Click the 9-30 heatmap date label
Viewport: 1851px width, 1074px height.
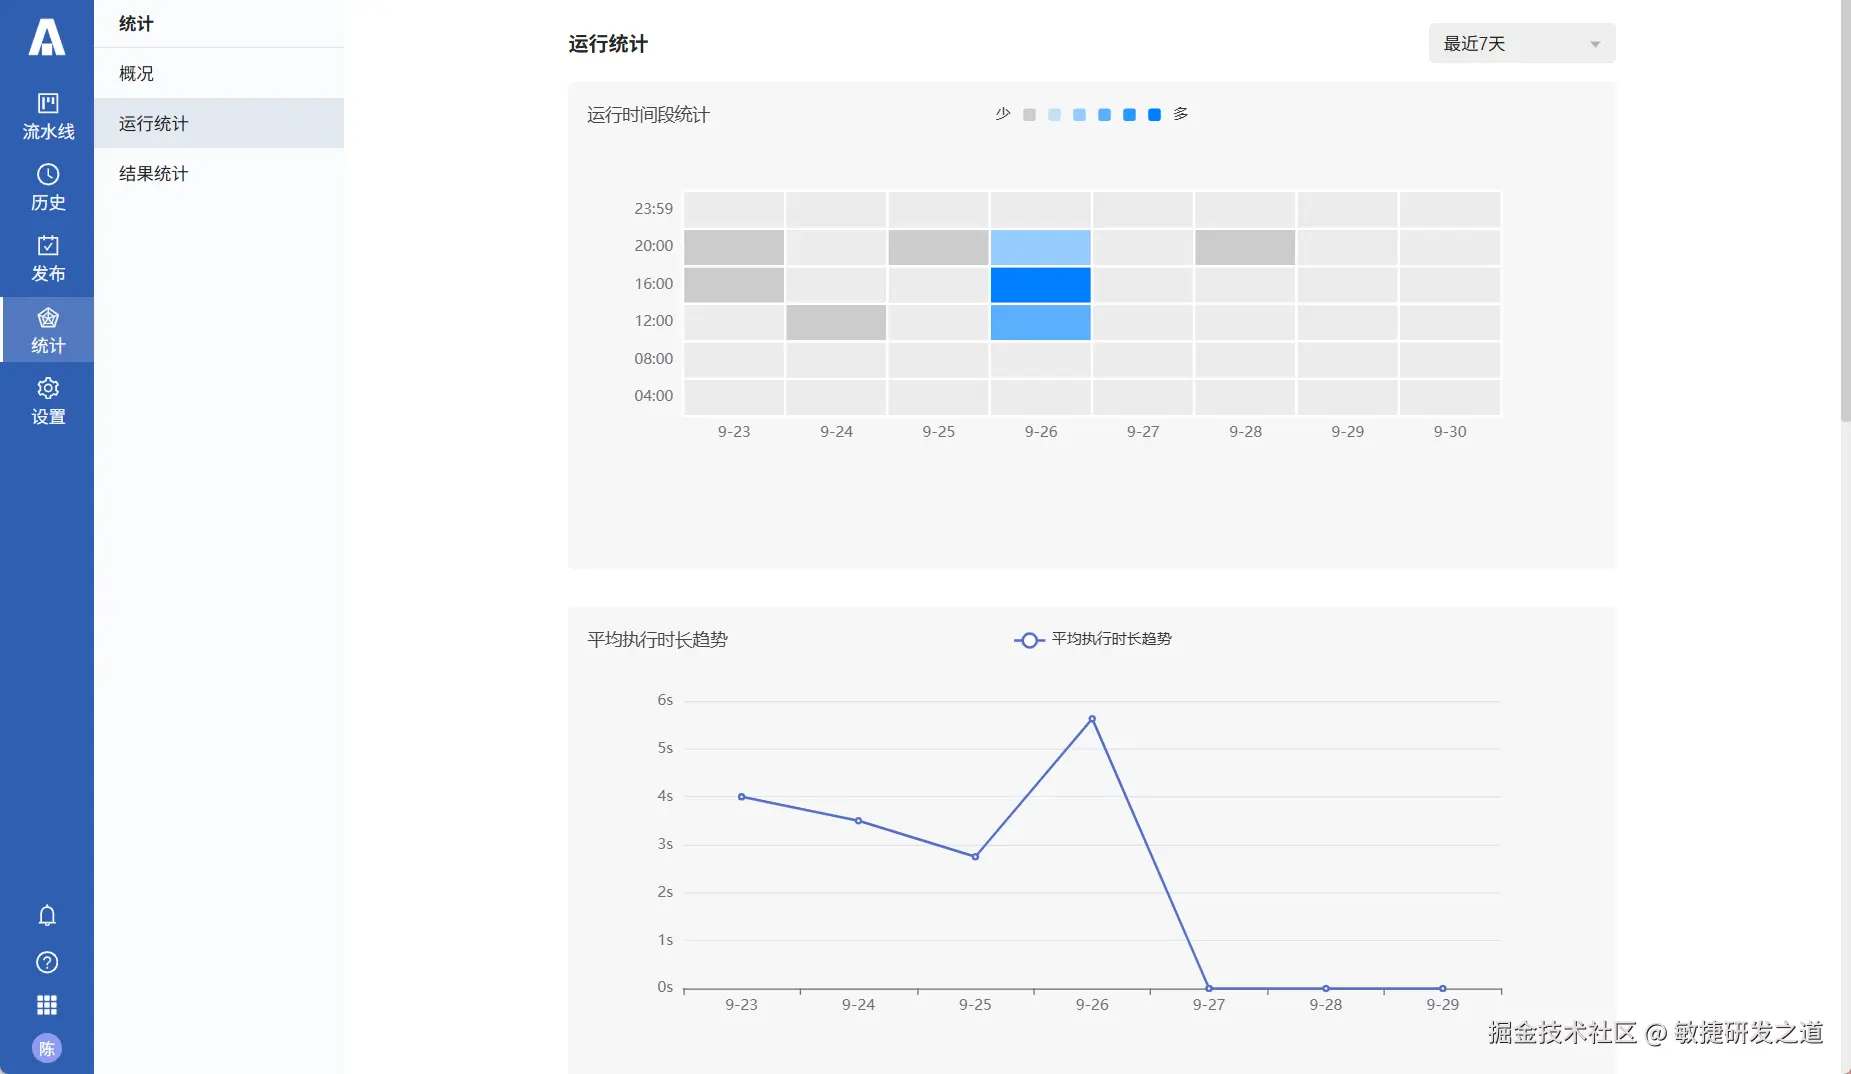(x=1450, y=432)
